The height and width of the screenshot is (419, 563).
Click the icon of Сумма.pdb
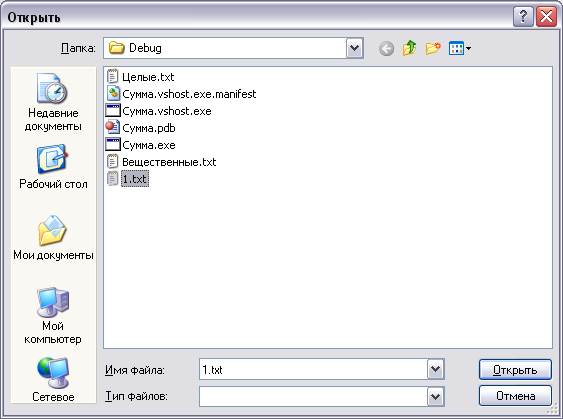coord(113,128)
